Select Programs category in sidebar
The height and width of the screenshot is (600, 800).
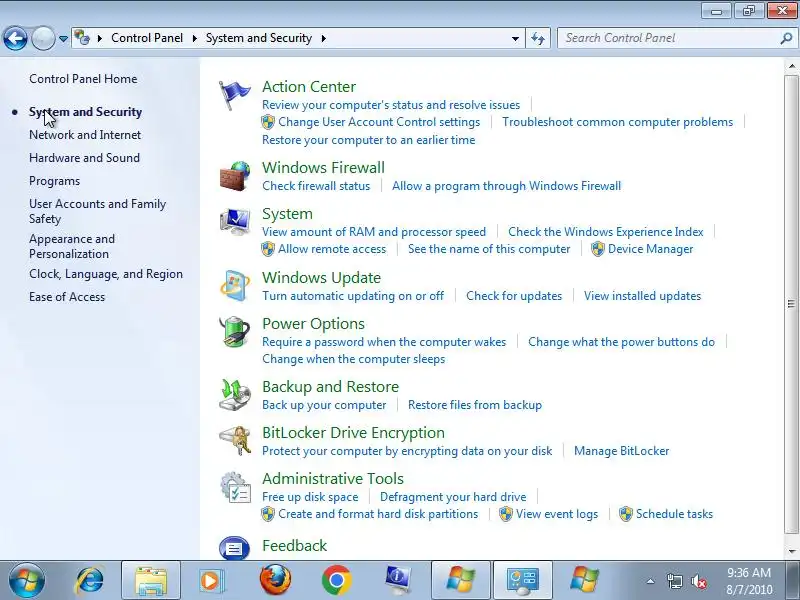55,181
